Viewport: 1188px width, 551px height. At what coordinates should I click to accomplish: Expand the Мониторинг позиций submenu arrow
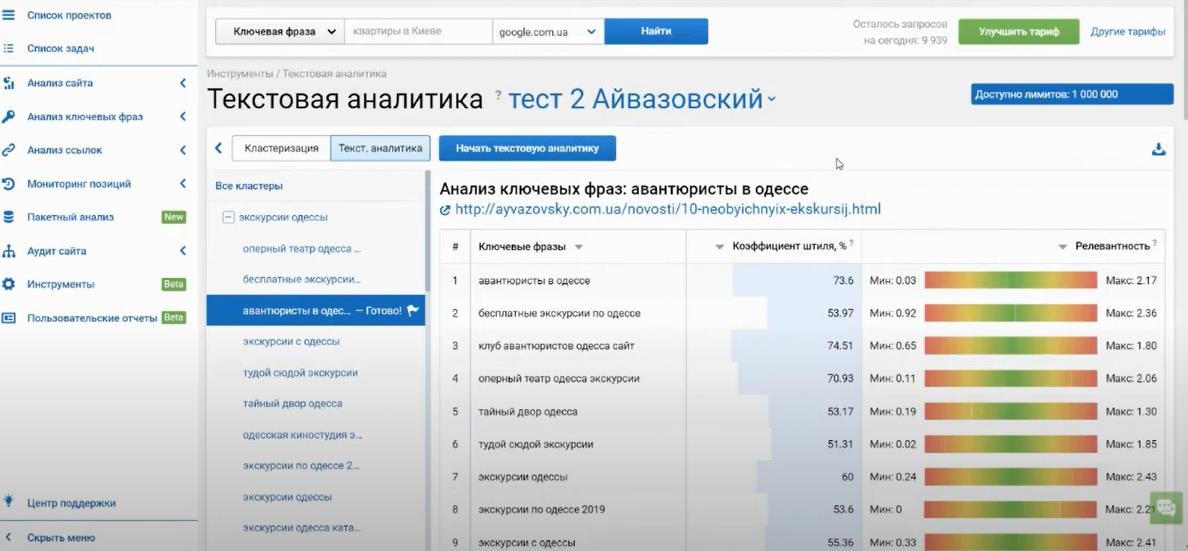(183, 183)
